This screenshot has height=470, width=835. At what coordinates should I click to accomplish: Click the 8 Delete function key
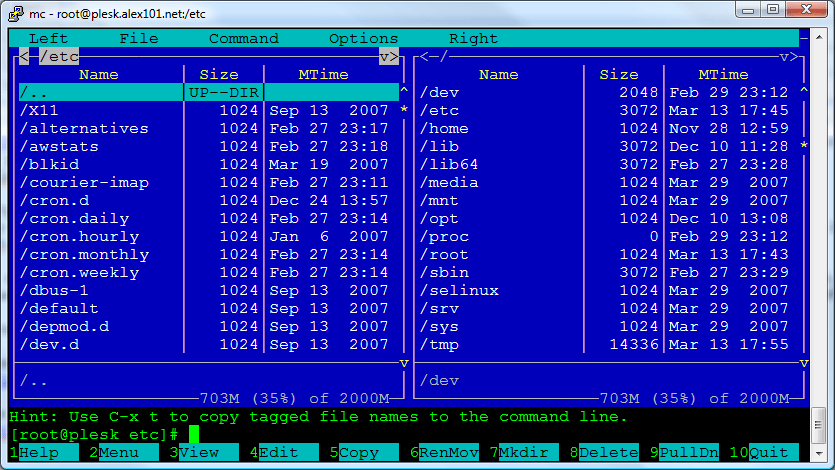coord(604,452)
